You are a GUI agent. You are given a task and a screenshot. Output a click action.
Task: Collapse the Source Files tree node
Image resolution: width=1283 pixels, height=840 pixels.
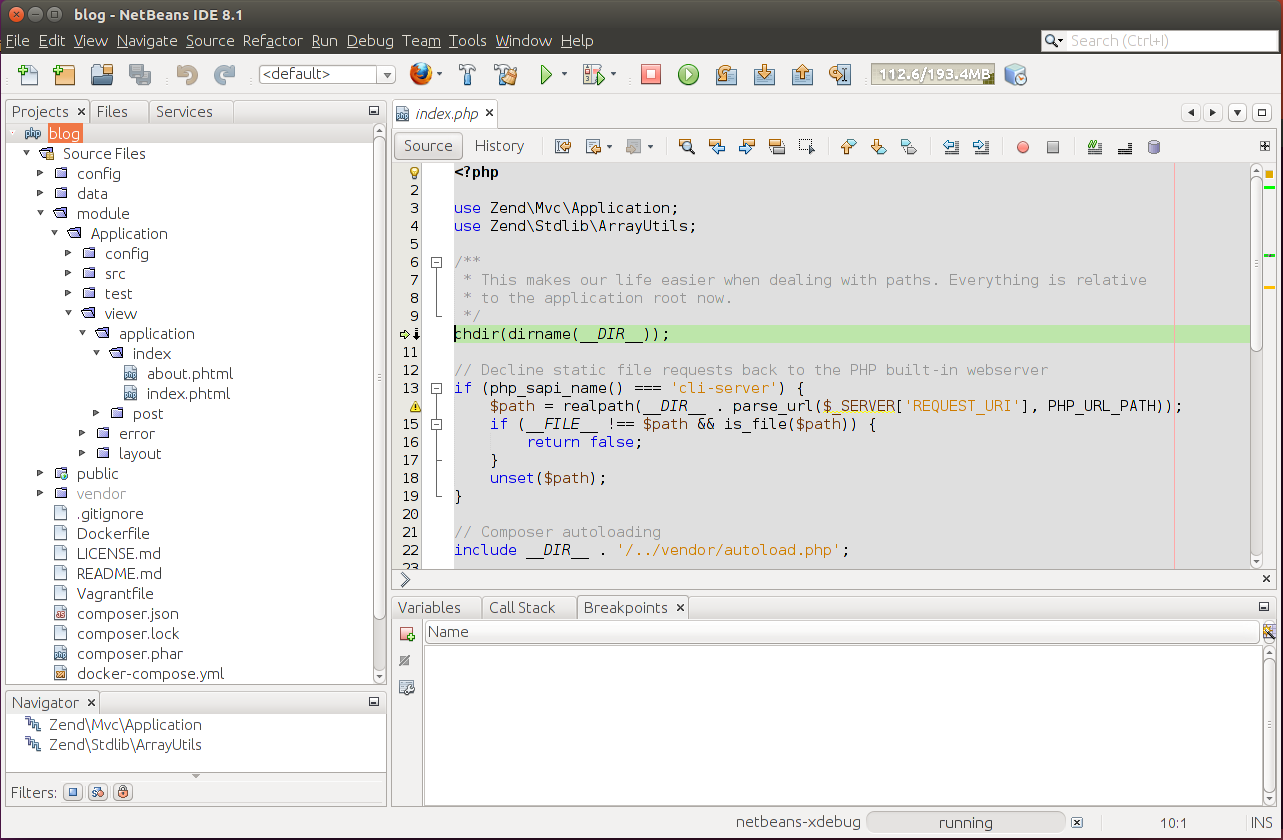[26, 153]
